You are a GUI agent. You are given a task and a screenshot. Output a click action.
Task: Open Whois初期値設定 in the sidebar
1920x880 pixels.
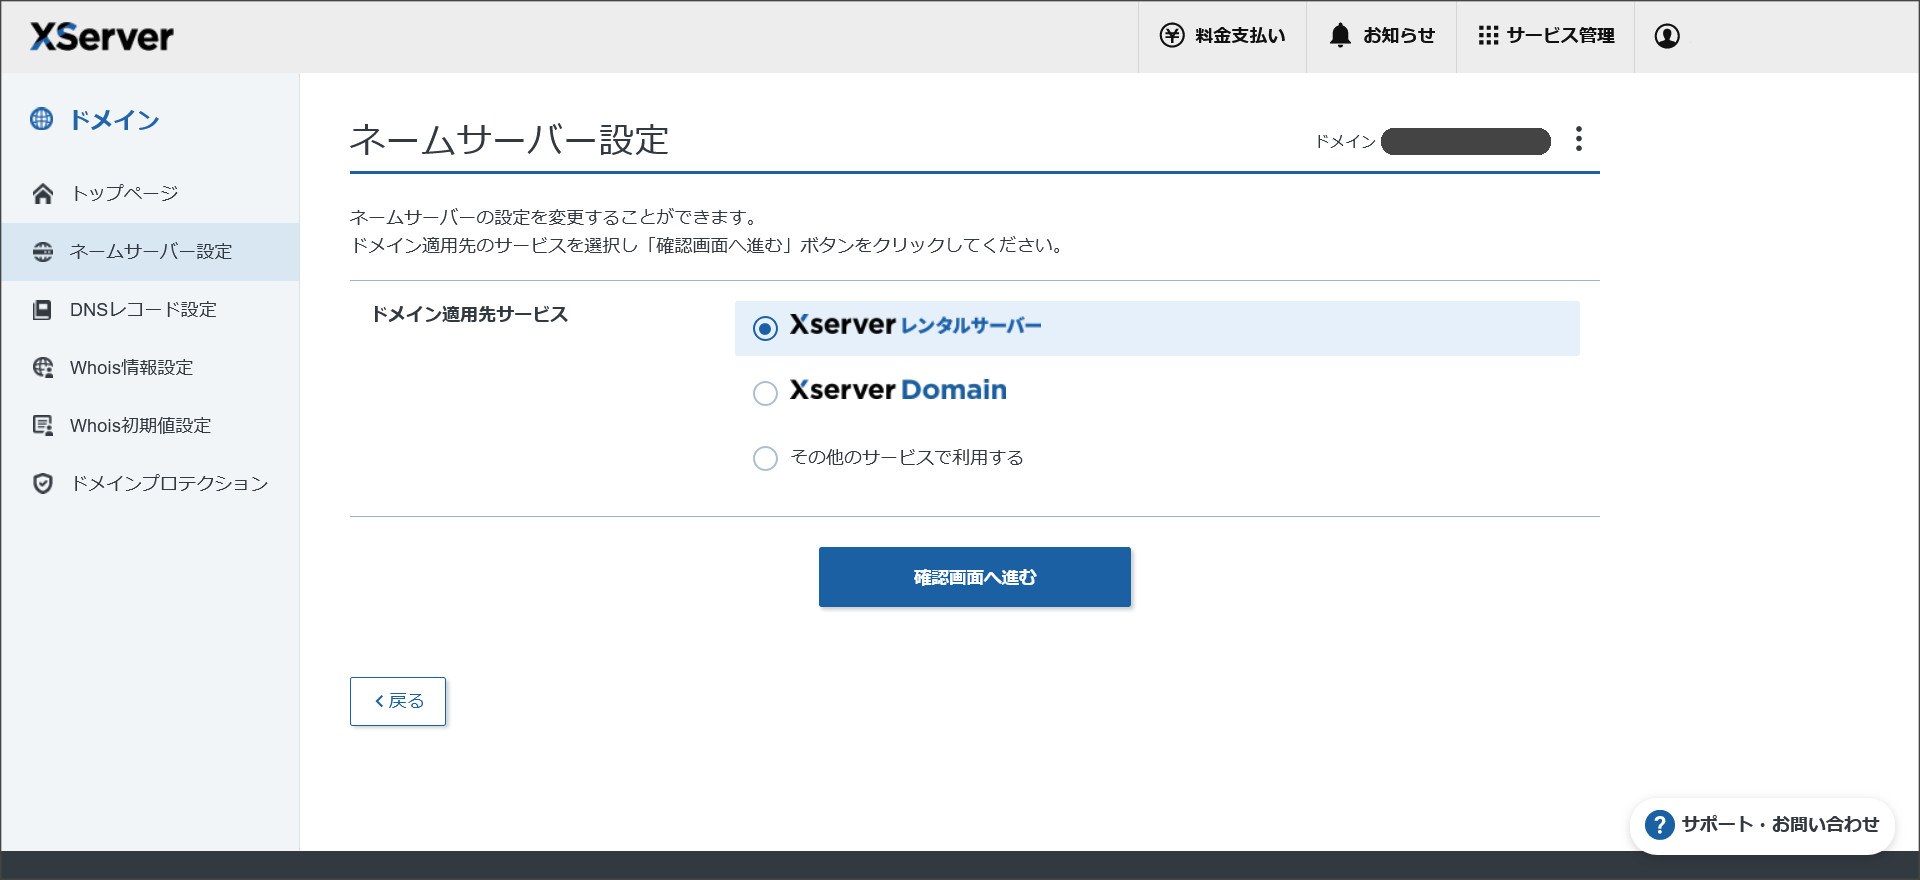(150, 426)
